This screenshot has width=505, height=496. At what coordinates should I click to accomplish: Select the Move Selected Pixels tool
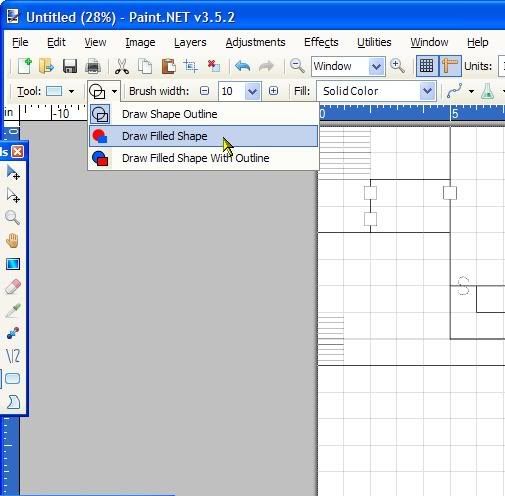click(13, 173)
